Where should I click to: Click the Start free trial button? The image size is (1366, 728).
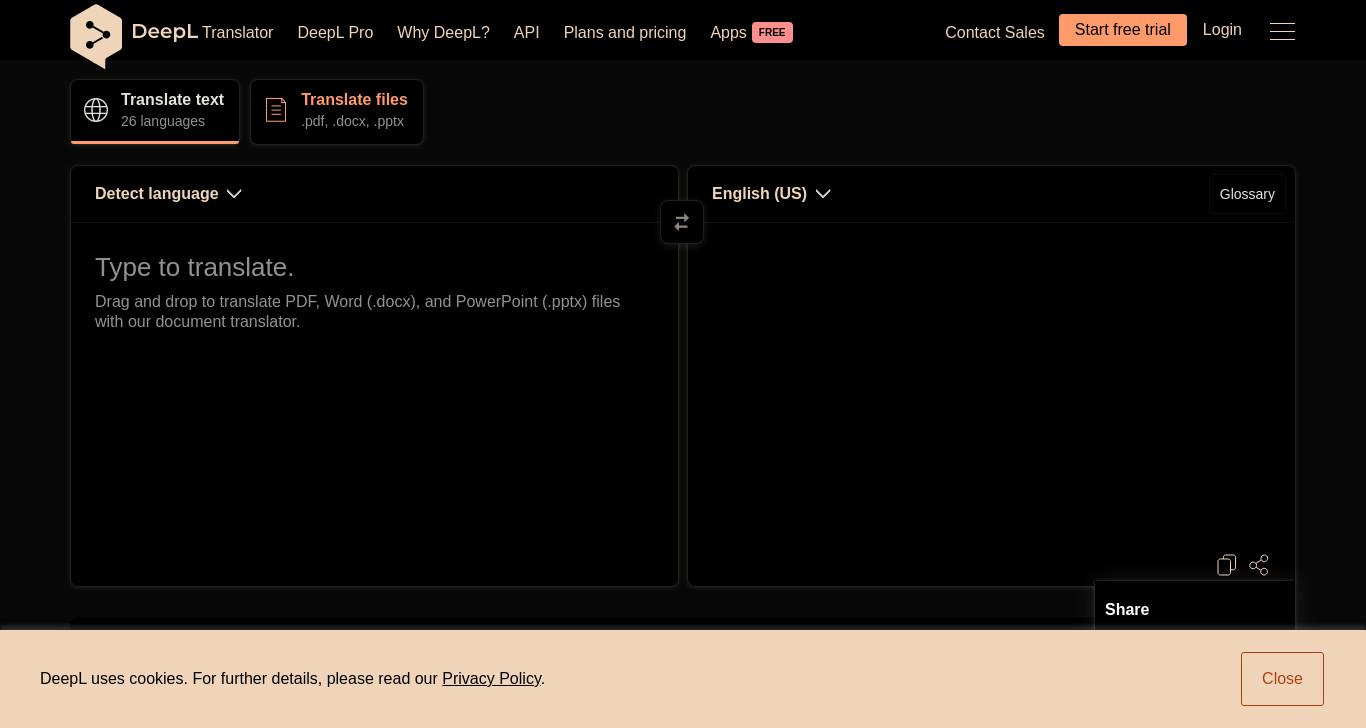[x=1123, y=30]
